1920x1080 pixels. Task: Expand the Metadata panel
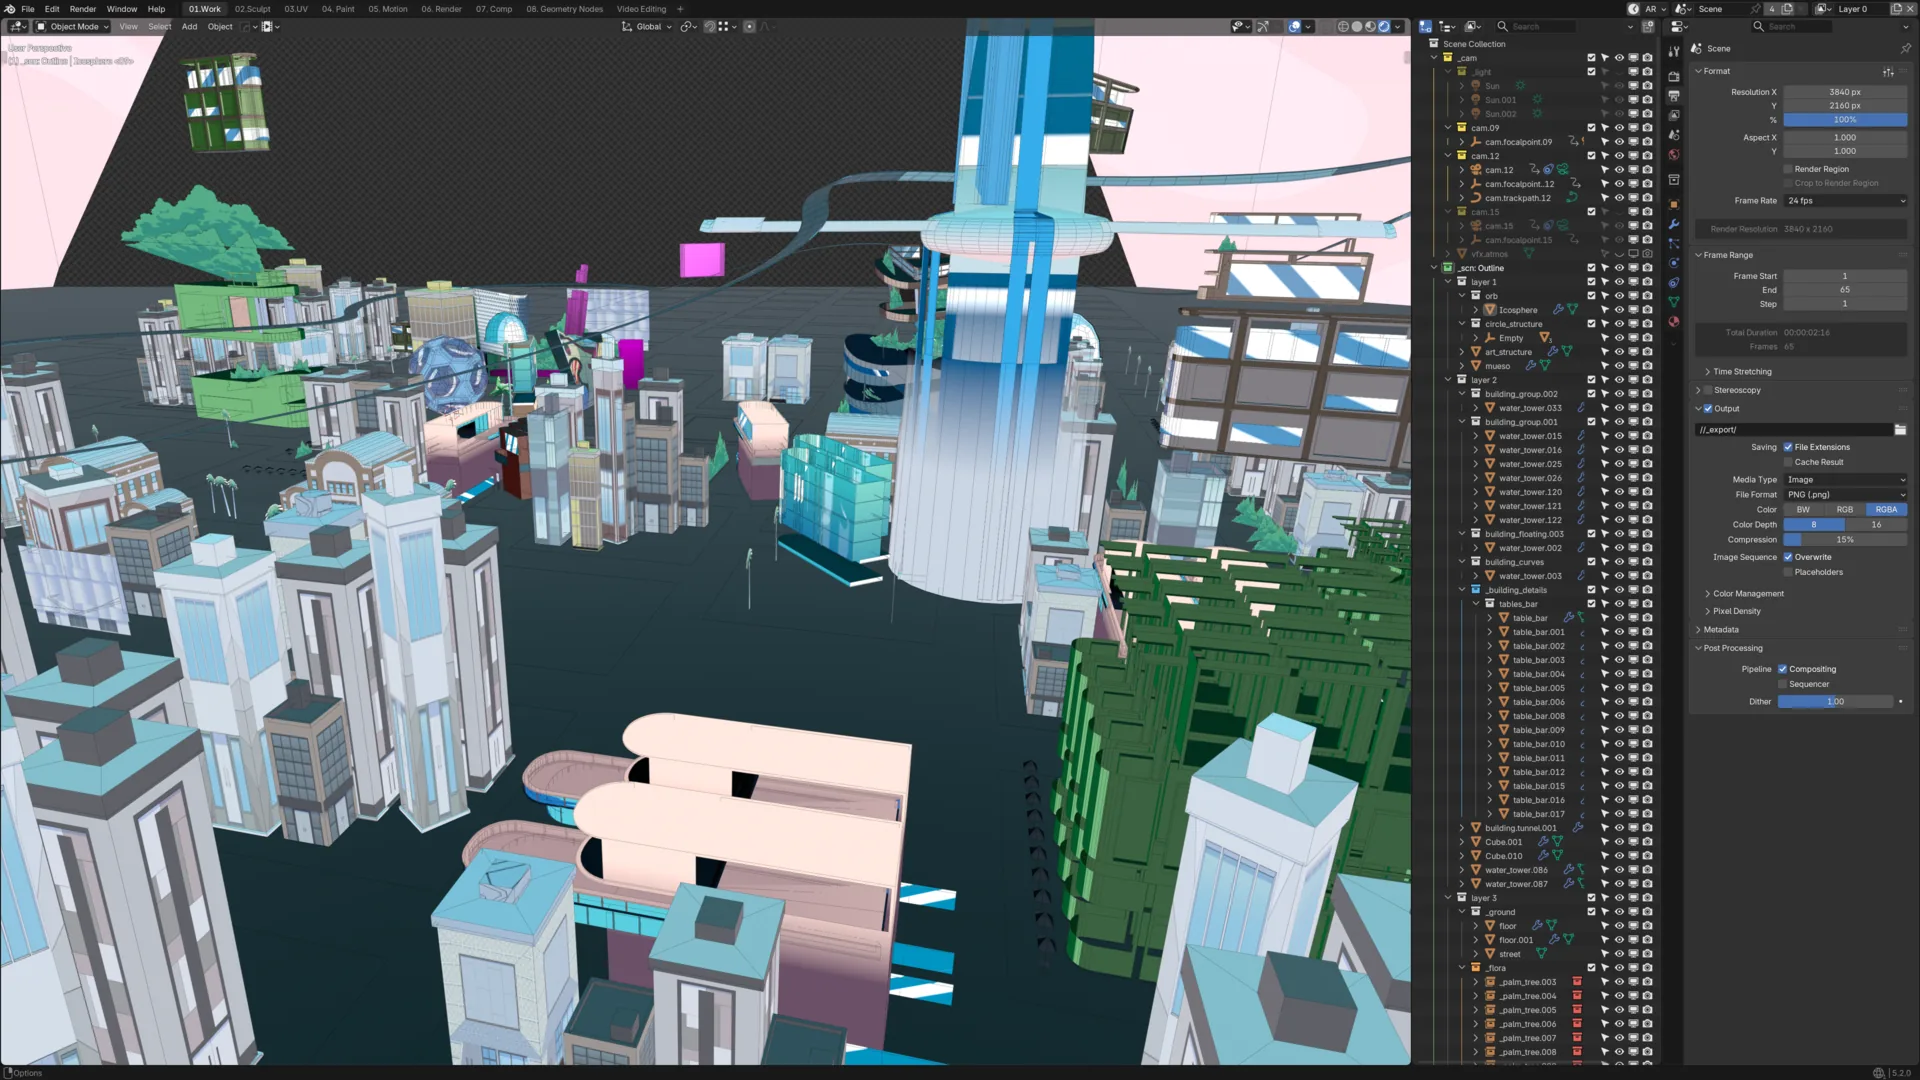coord(1720,630)
